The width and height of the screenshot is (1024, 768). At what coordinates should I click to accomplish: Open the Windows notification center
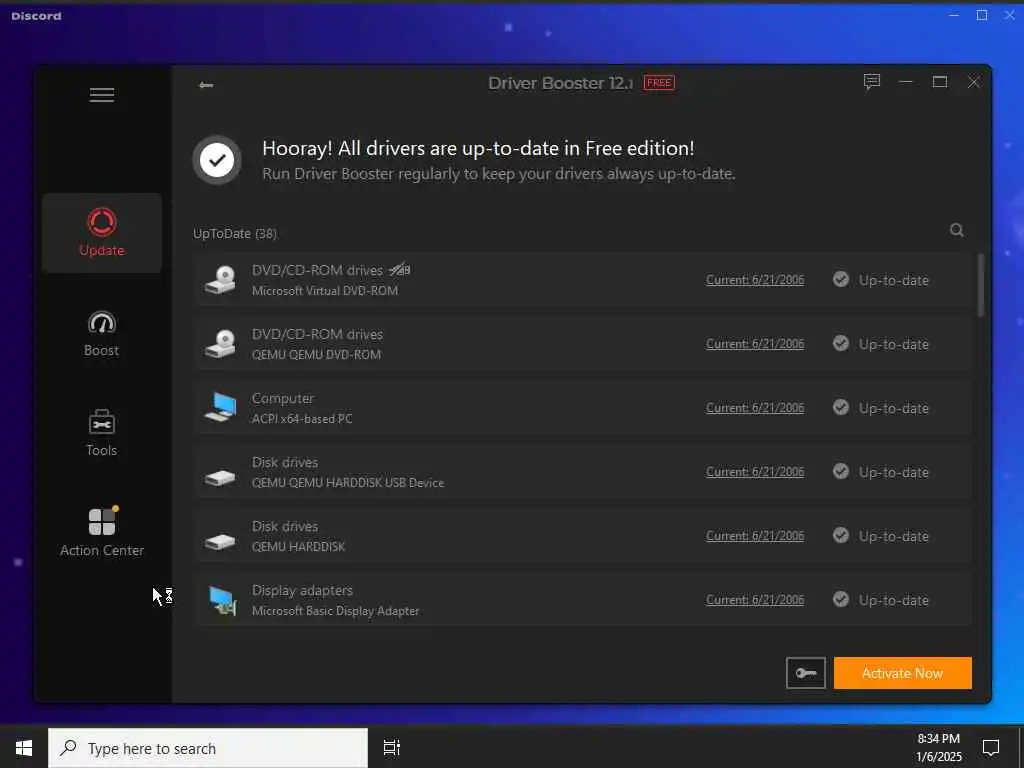pos(991,748)
